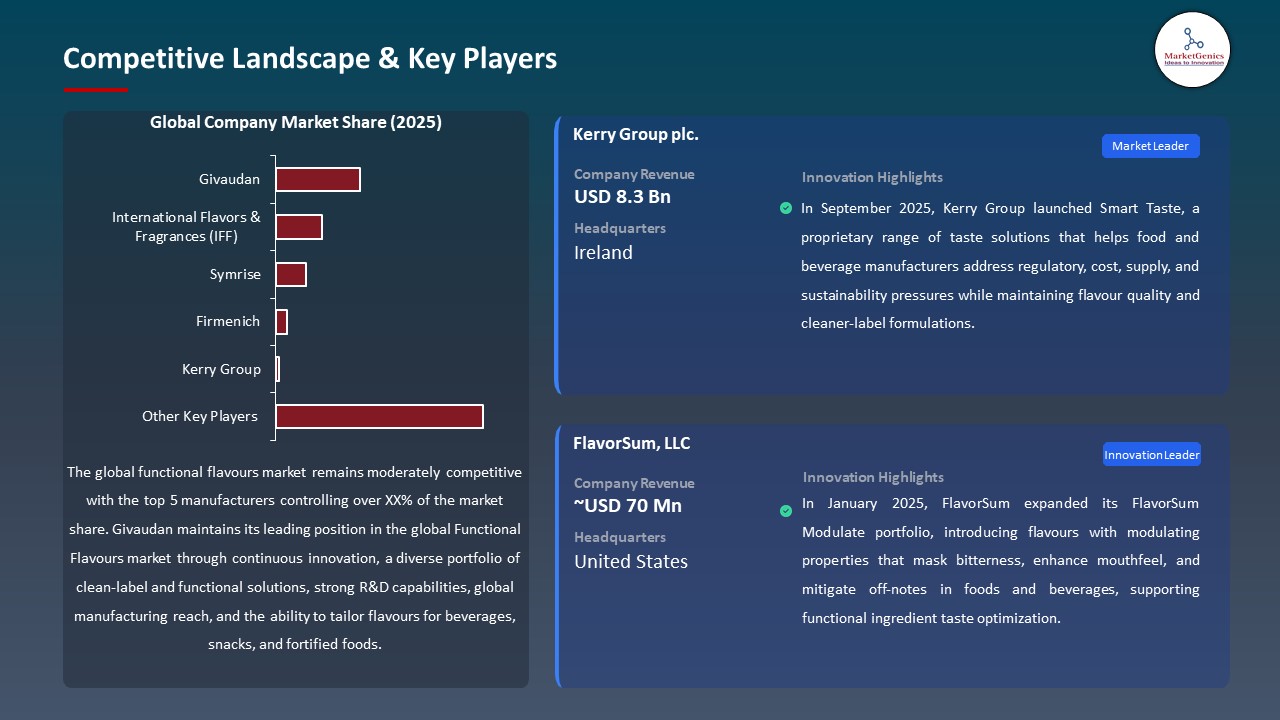Select the Kerry Group bar in chart

pyautogui.click(x=278, y=369)
